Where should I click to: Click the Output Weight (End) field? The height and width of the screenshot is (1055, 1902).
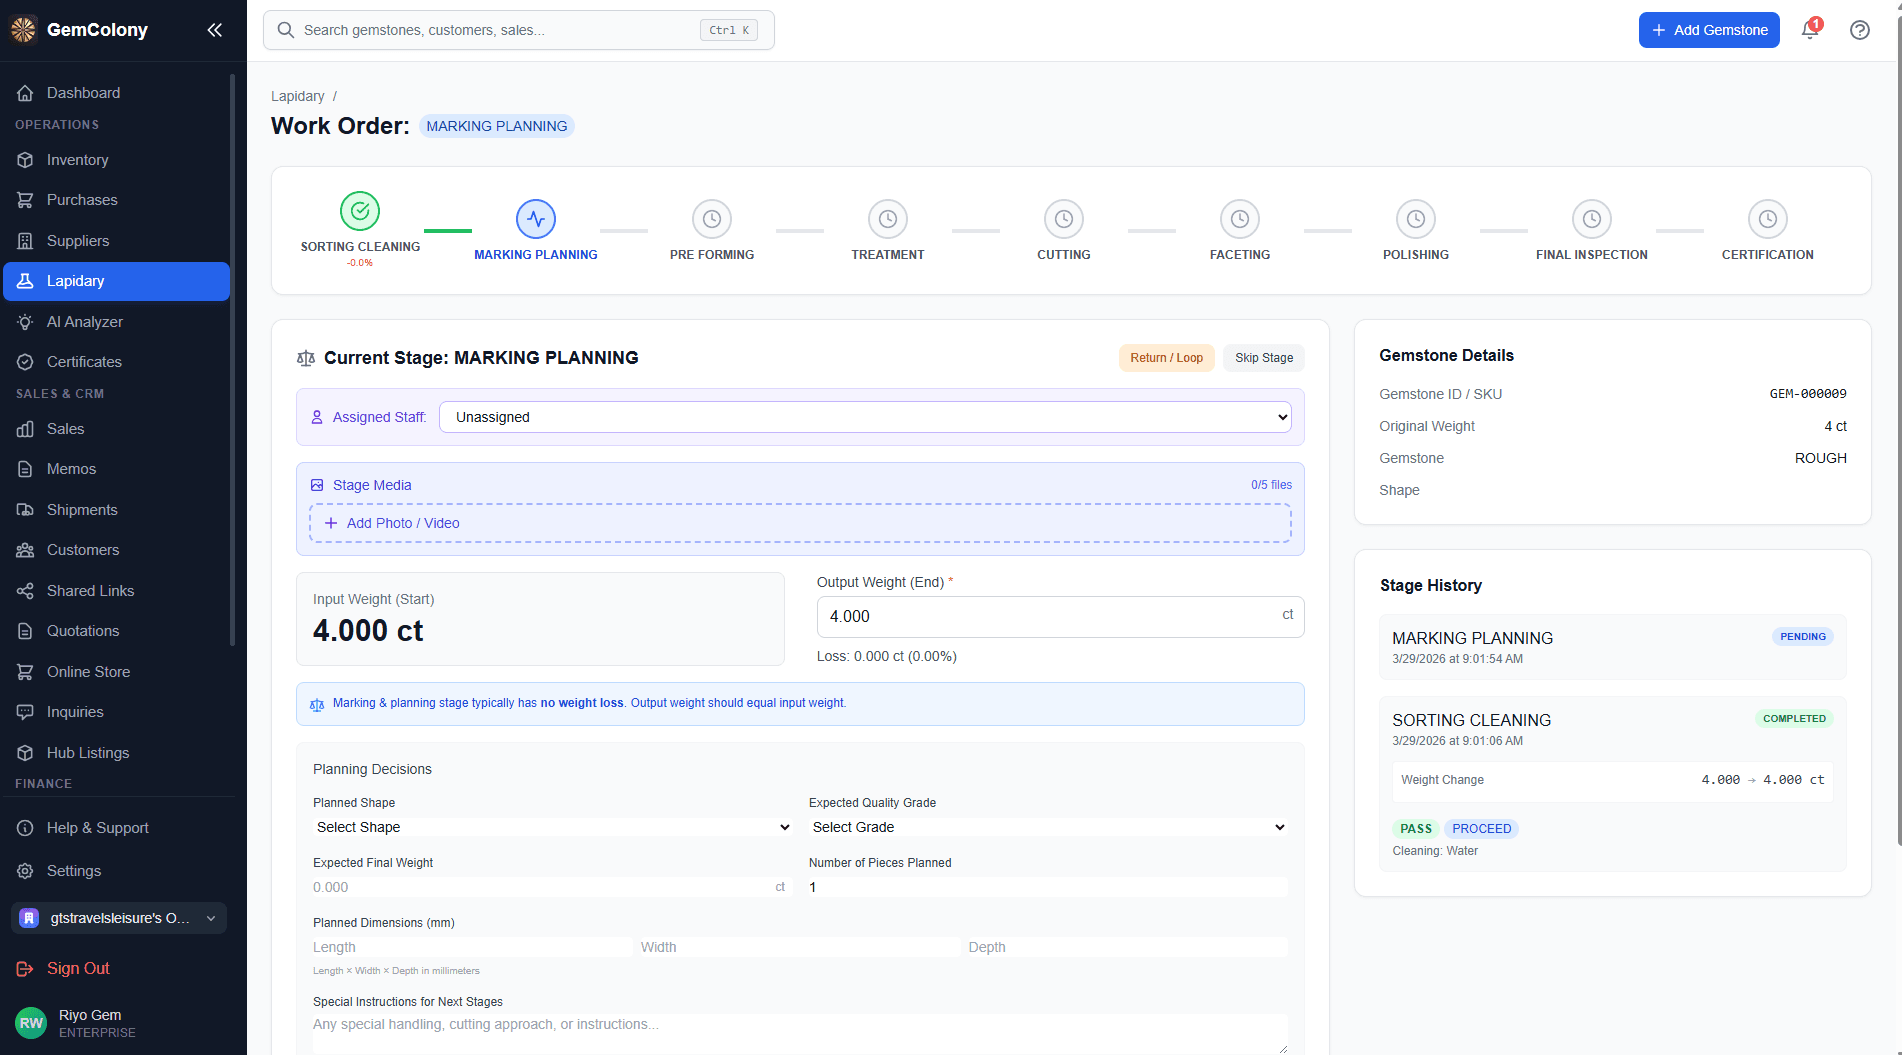1060,617
